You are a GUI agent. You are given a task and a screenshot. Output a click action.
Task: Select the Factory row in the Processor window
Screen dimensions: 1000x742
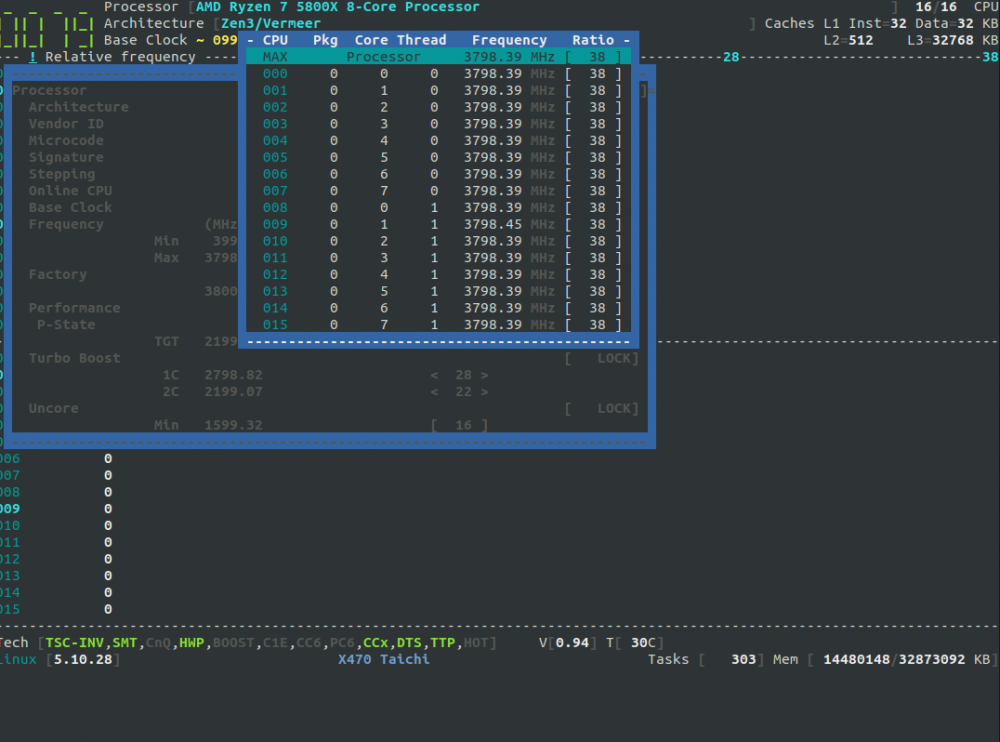click(x=57, y=274)
